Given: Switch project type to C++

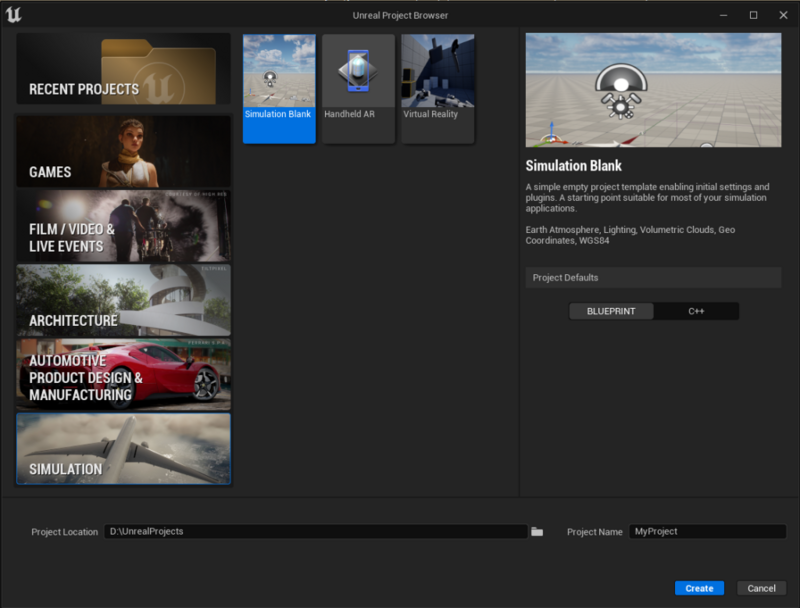Looking at the screenshot, I should 696,311.
